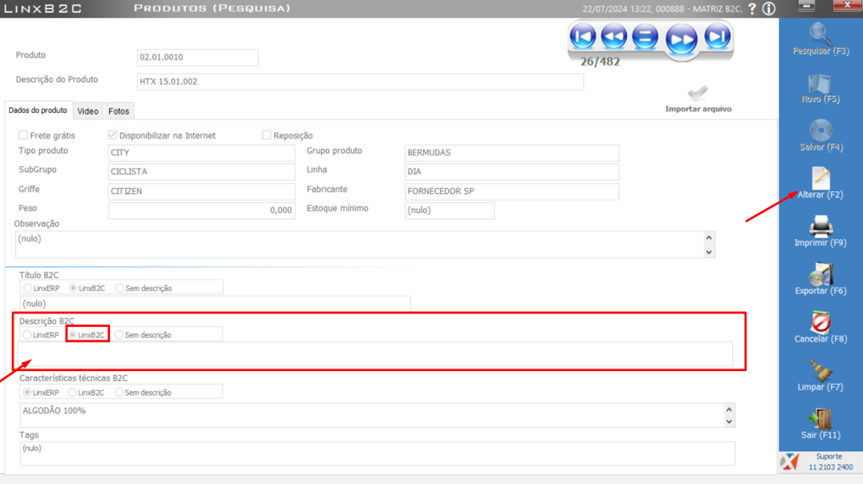Select Sem descrição under Características técnicas

click(x=119, y=393)
